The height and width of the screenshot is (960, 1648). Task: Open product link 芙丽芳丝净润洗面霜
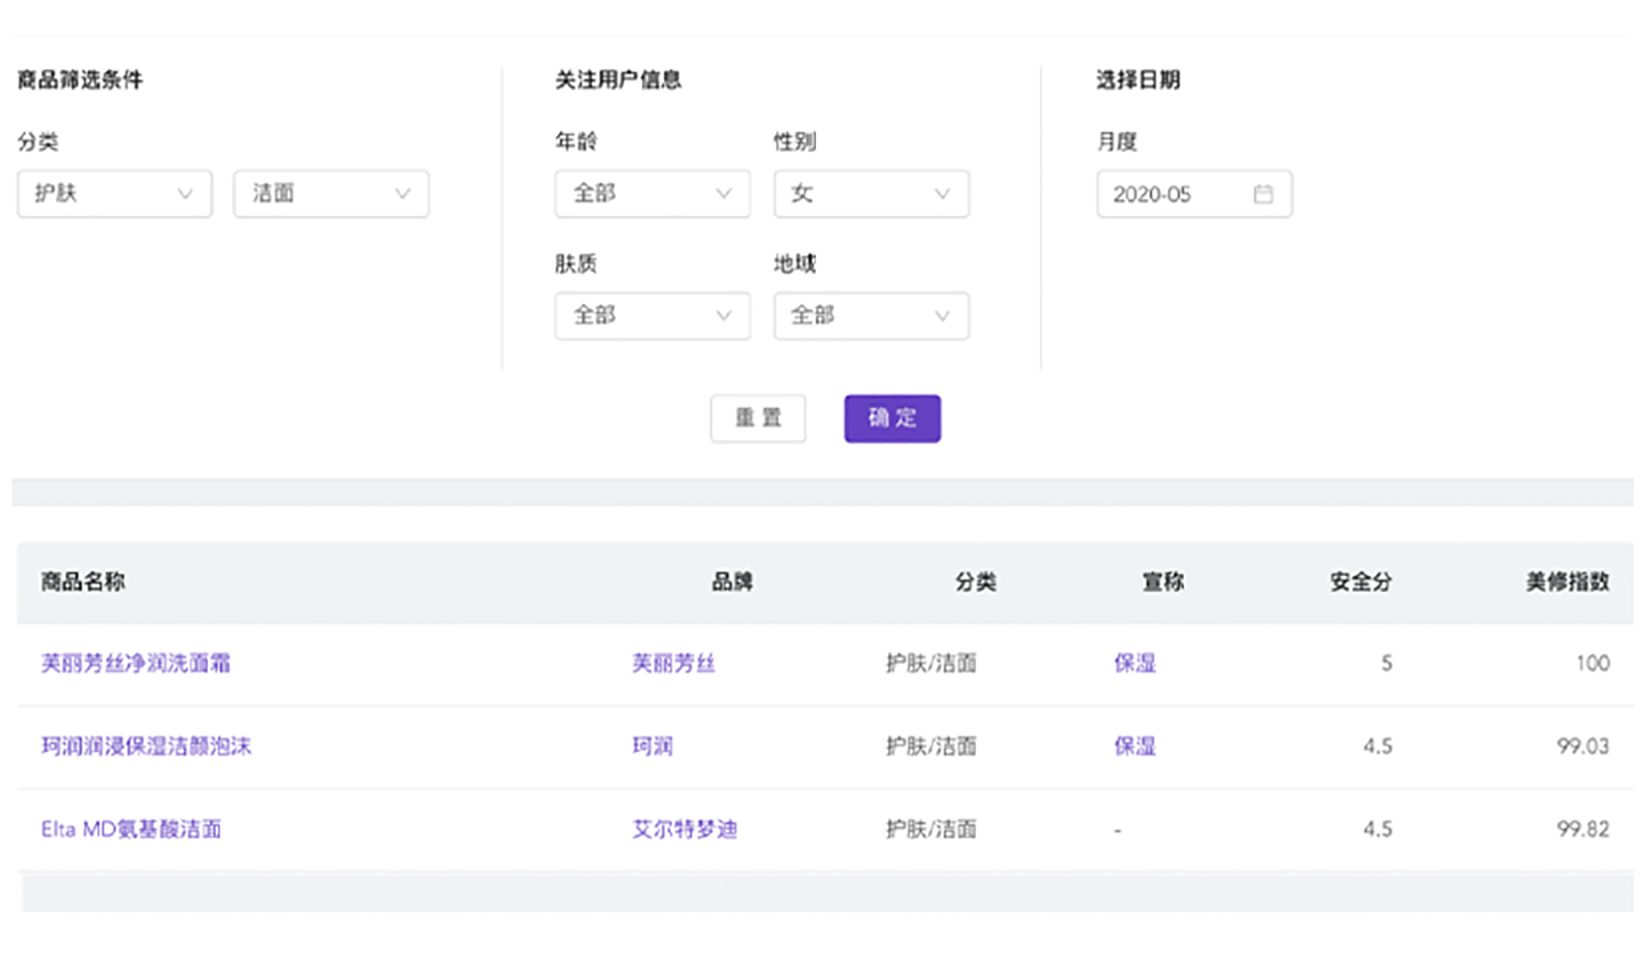point(136,663)
